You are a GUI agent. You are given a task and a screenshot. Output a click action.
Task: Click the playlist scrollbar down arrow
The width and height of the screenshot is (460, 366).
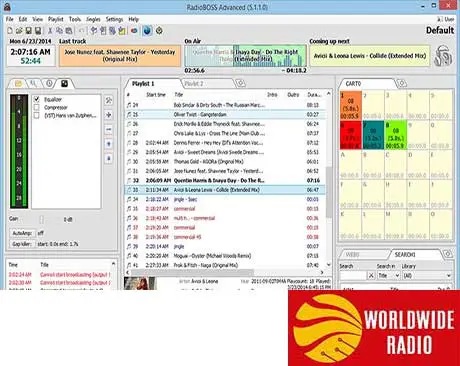(329, 265)
